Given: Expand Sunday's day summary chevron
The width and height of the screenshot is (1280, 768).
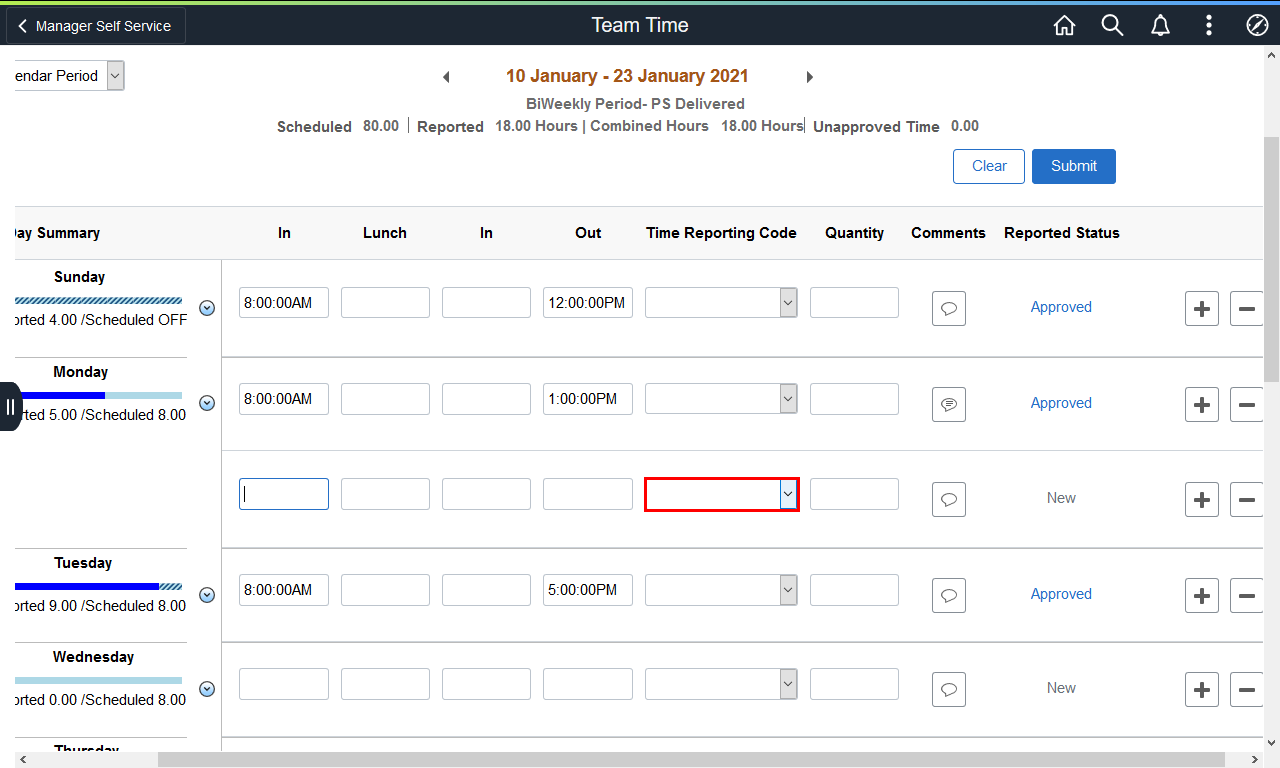Looking at the screenshot, I should tap(207, 308).
